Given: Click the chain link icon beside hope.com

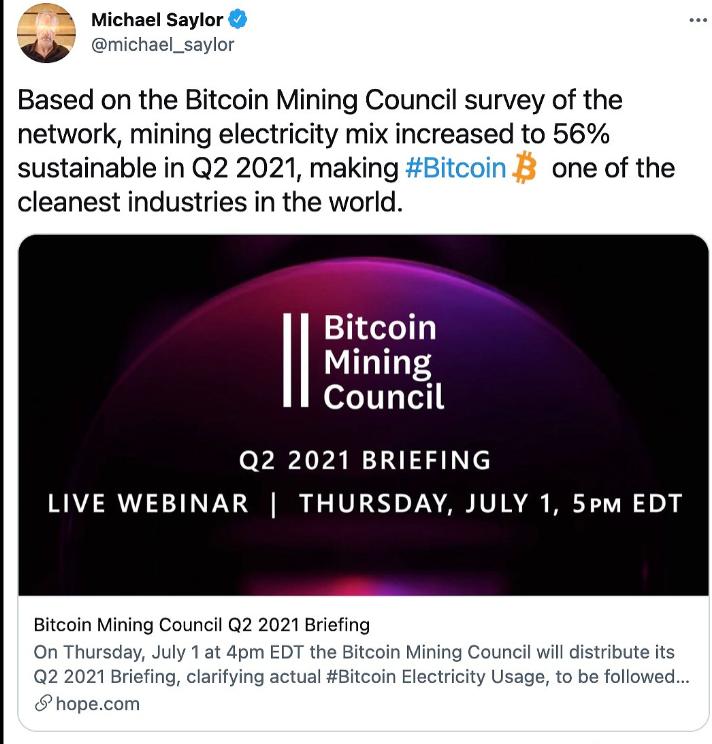Looking at the screenshot, I should [x=42, y=703].
